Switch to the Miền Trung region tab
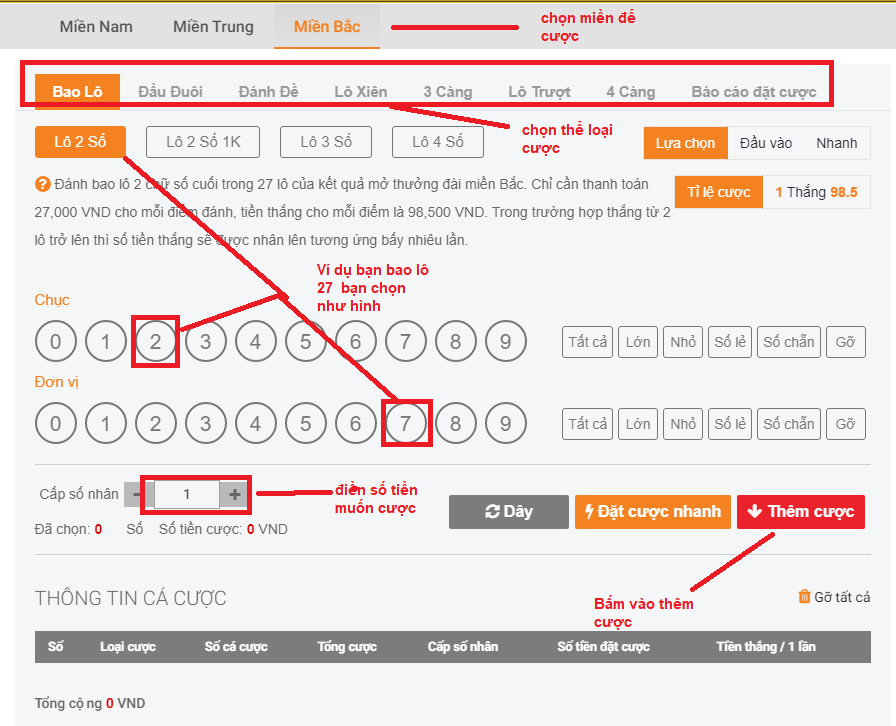This screenshot has height=726, width=896. tap(213, 26)
